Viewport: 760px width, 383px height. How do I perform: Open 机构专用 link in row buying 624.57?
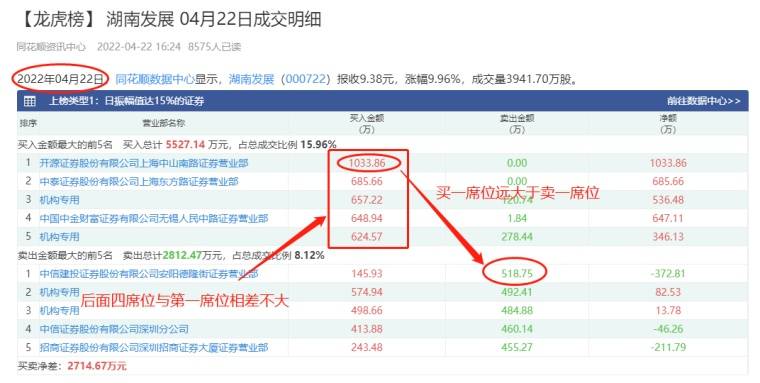[59, 237]
